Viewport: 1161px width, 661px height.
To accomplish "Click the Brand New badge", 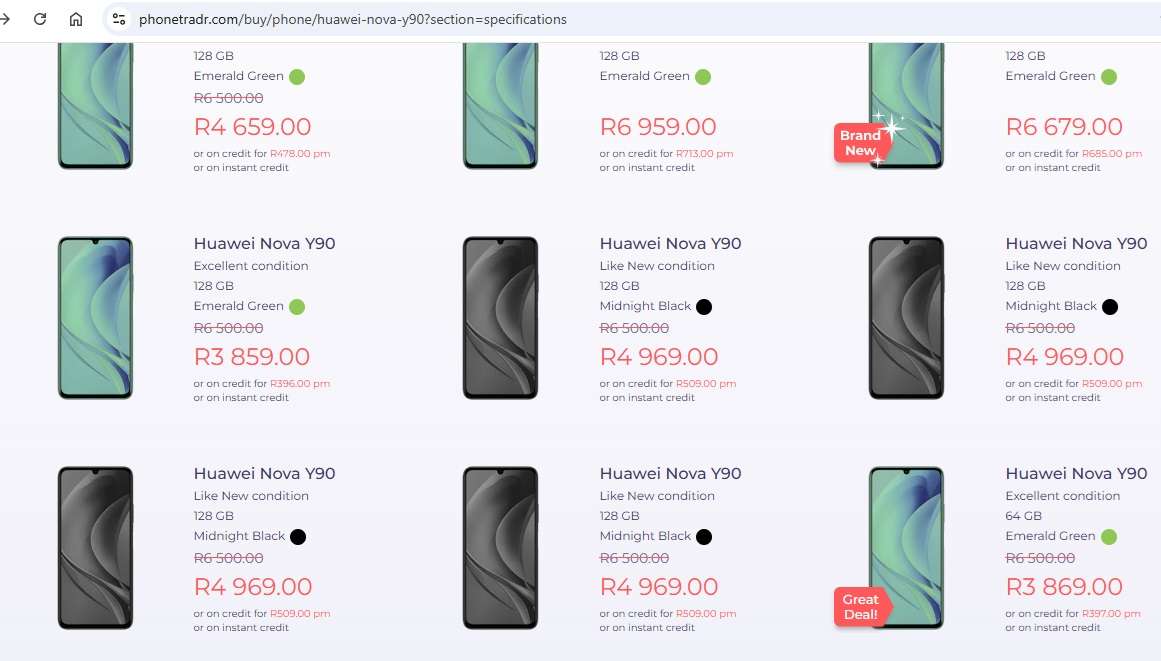I will (x=862, y=142).
